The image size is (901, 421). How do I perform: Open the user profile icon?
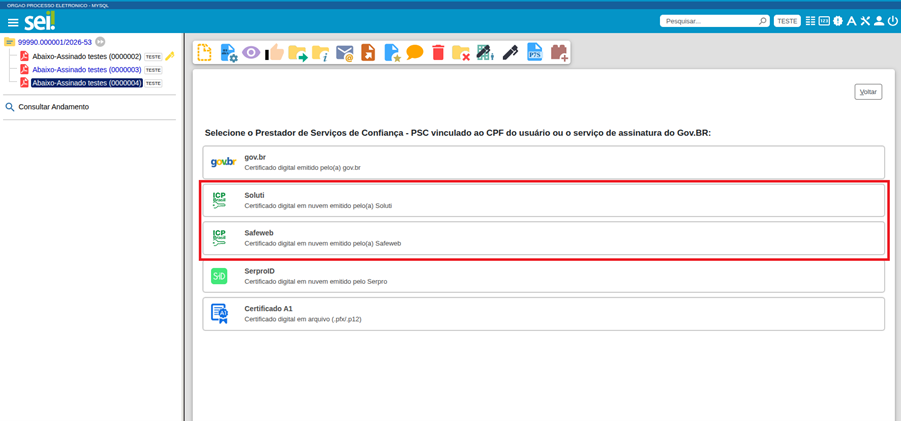coord(879,21)
